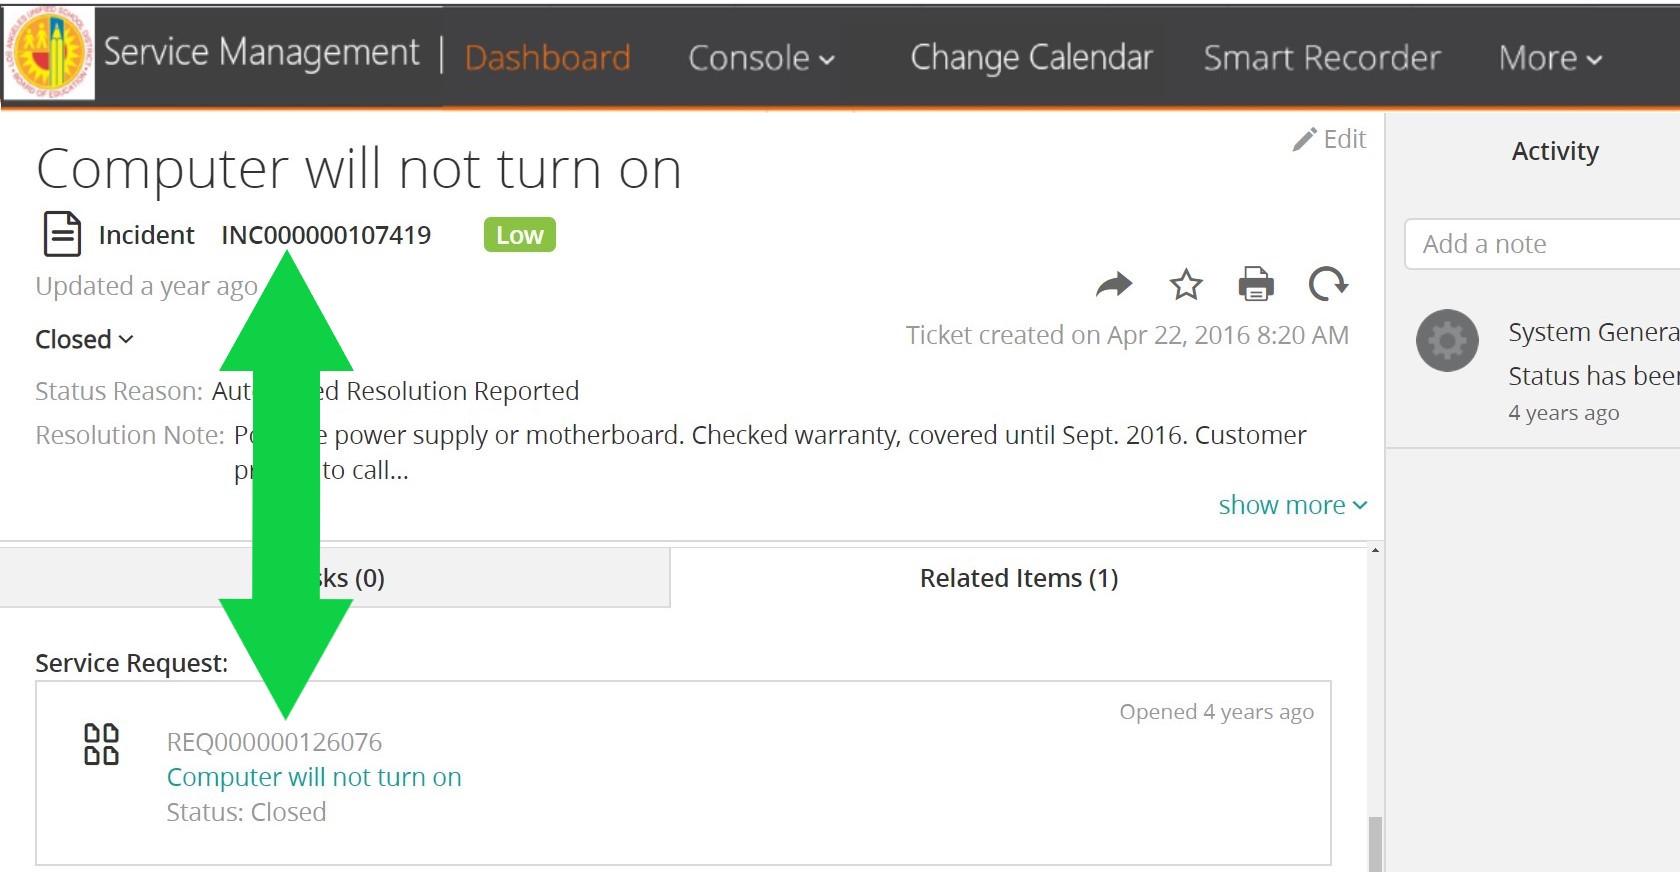Screen dimensions: 1680x872
Task: Expand the Console menu
Action: click(762, 58)
